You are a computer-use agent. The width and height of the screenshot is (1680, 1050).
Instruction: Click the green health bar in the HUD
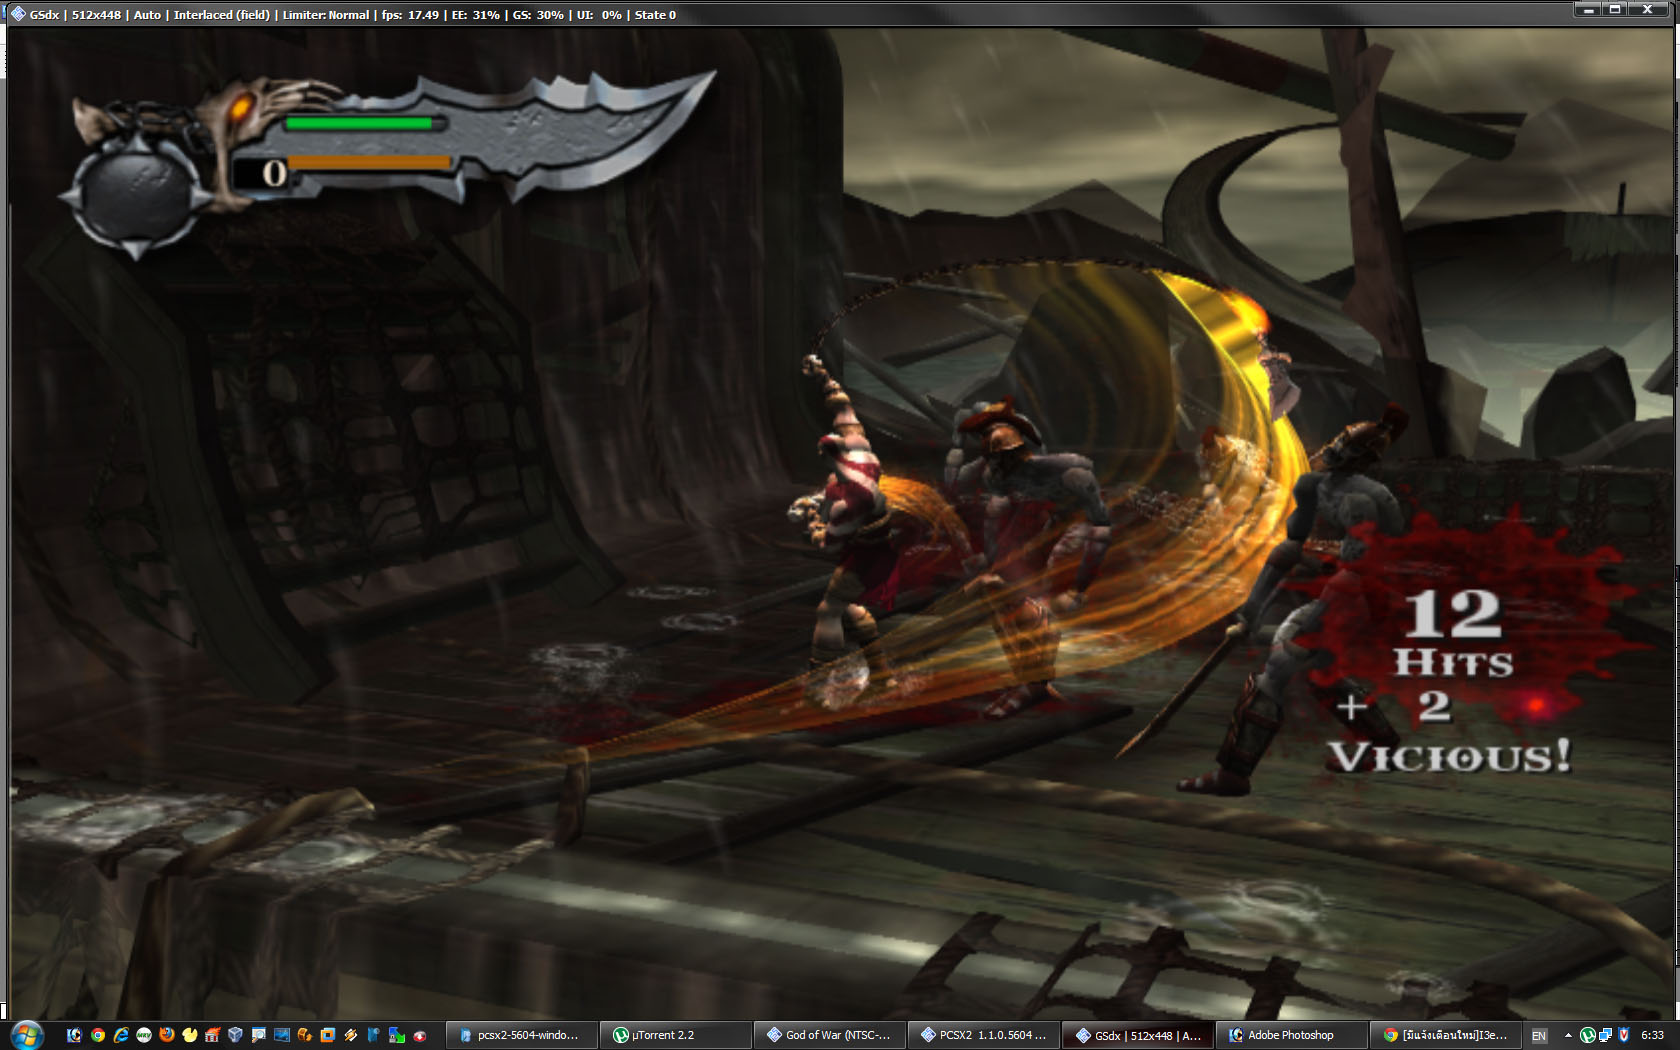click(359, 123)
